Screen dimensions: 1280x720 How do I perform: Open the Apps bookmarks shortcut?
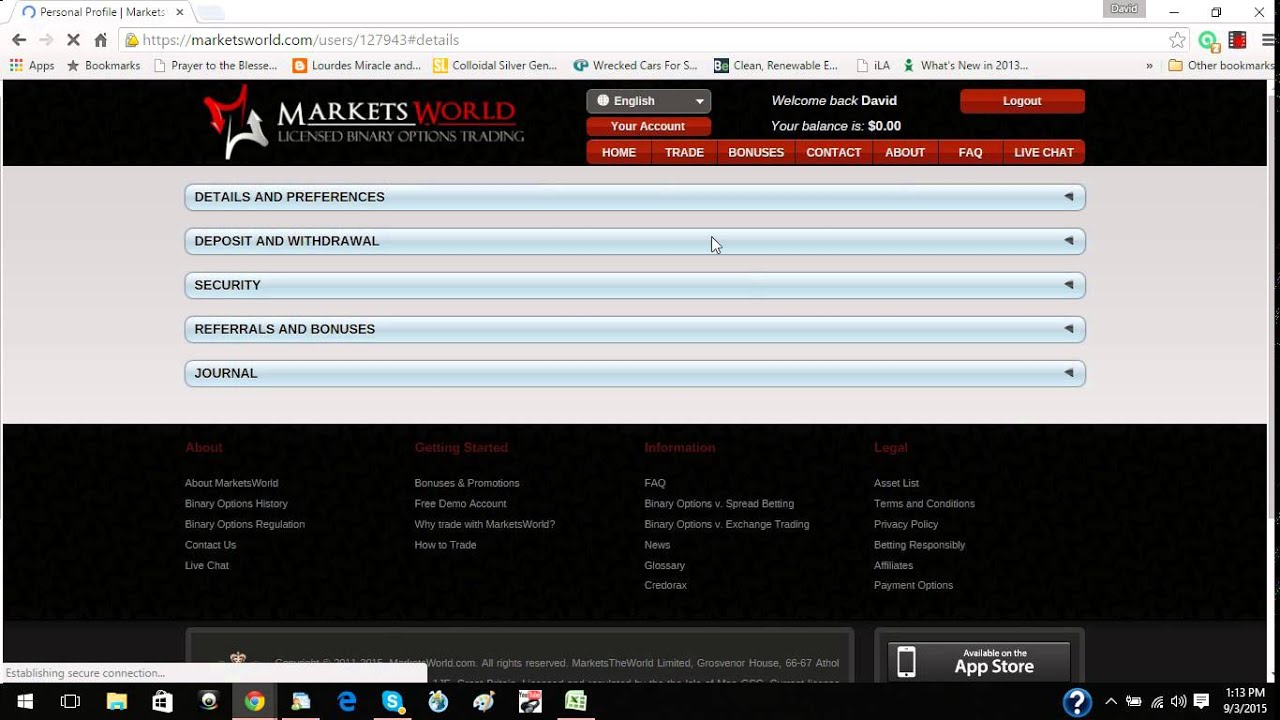pos(32,66)
